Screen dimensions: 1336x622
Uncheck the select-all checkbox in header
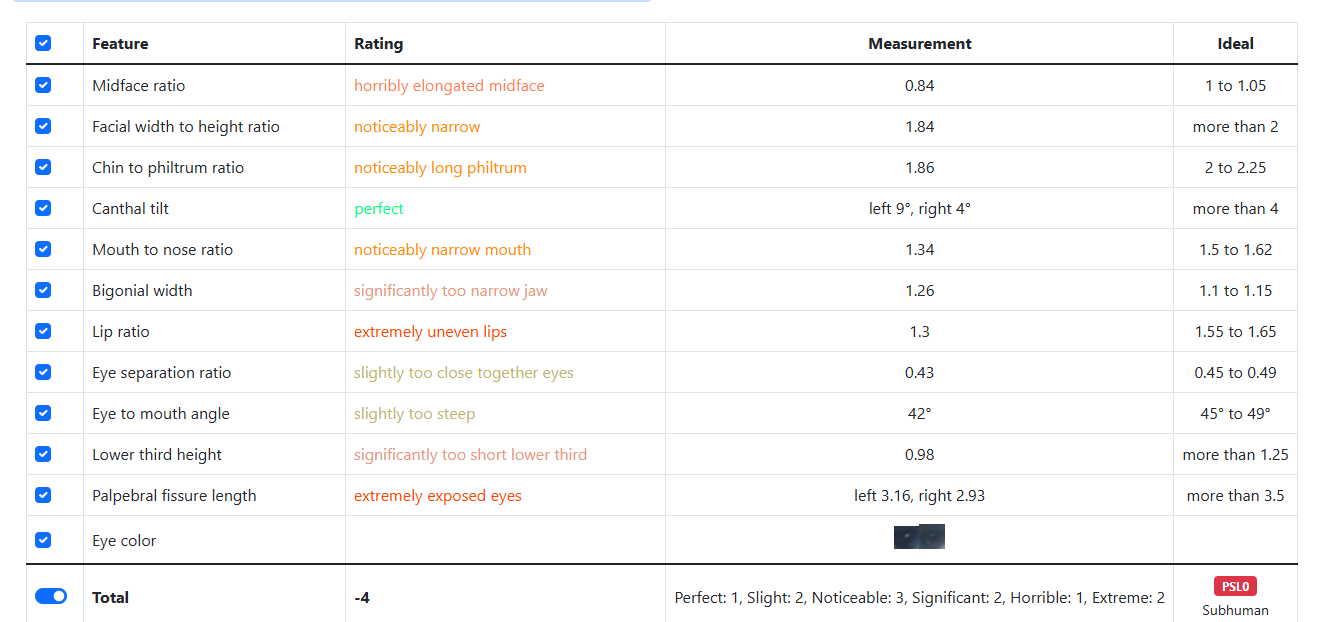43,44
